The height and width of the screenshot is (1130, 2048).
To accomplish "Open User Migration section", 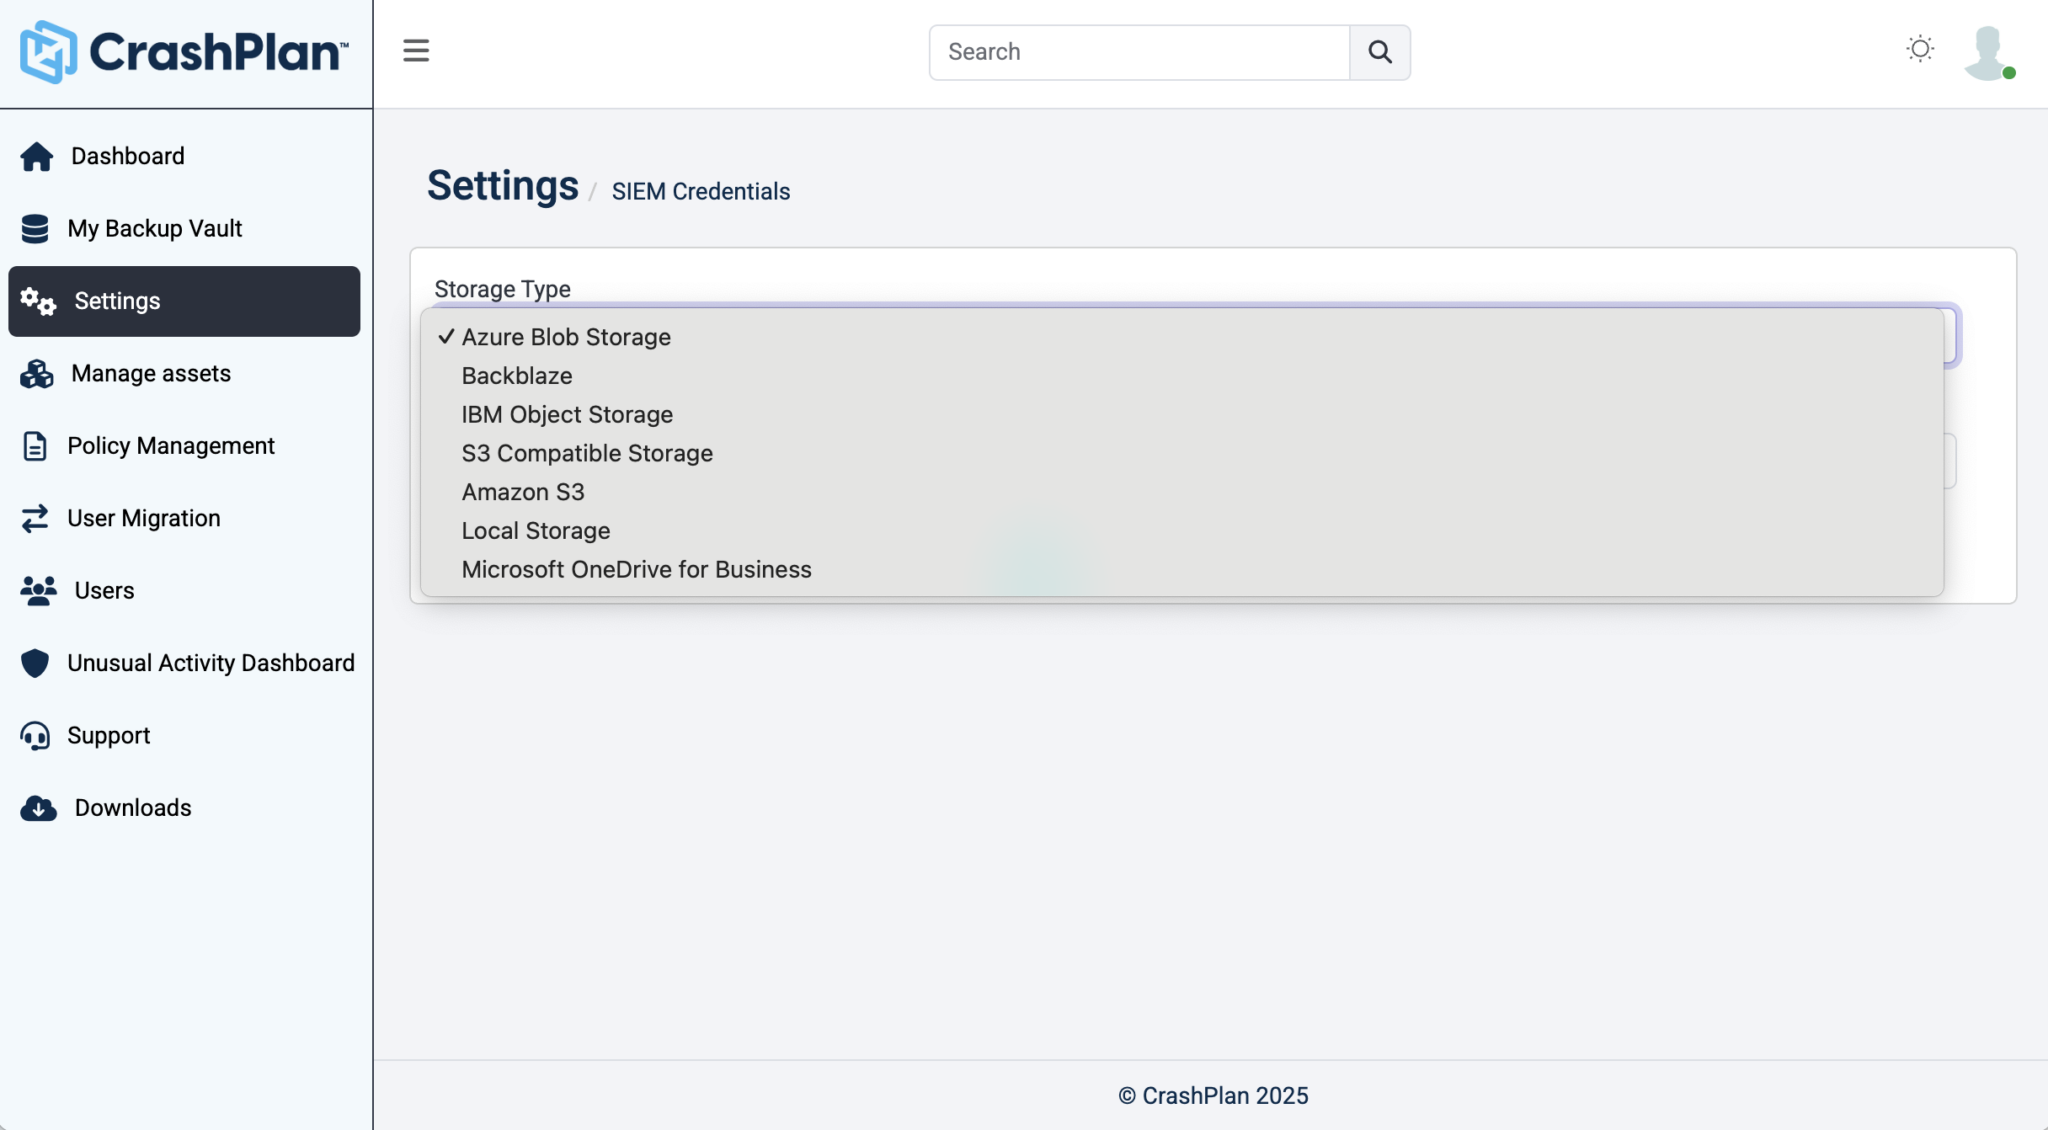I will click(144, 518).
